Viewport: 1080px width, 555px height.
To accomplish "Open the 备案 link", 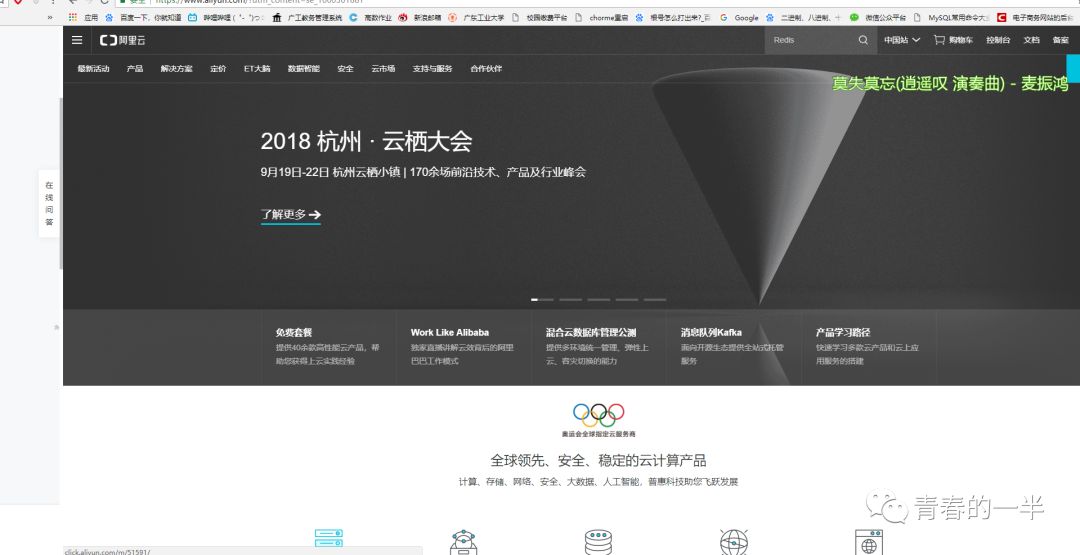I will pyautogui.click(x=1060, y=40).
